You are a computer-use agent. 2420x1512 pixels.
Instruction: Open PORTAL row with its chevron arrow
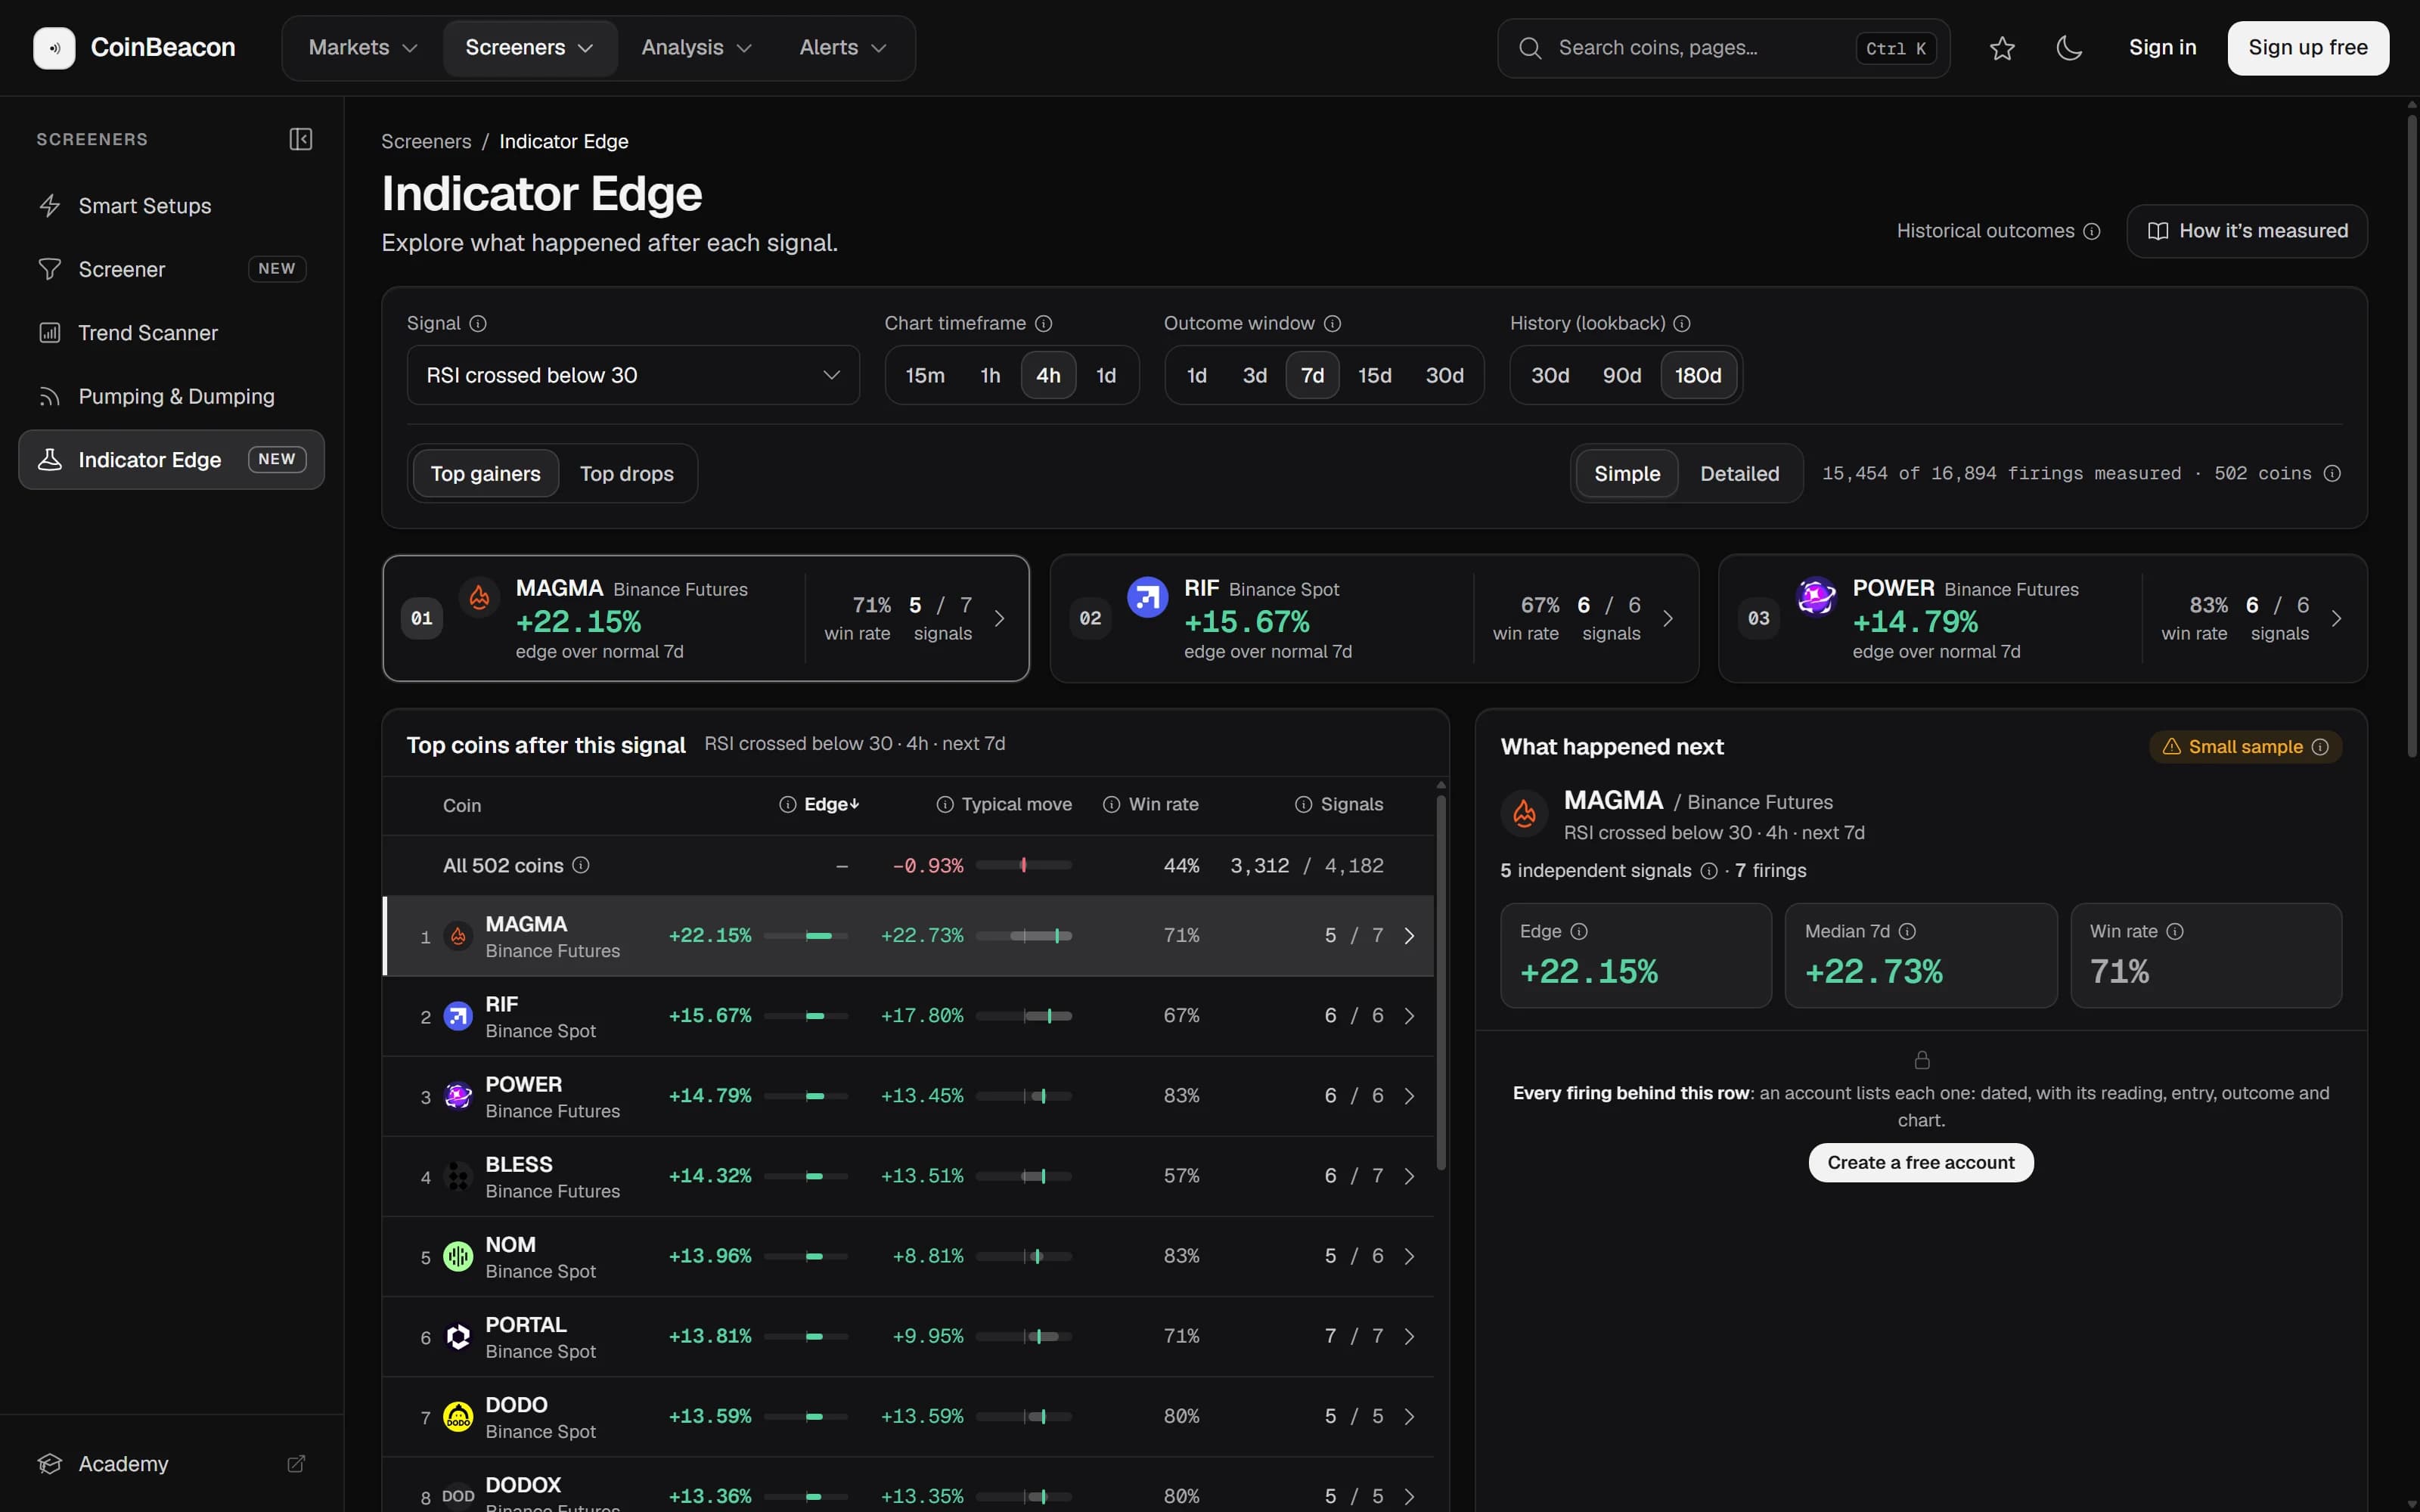click(x=1409, y=1336)
